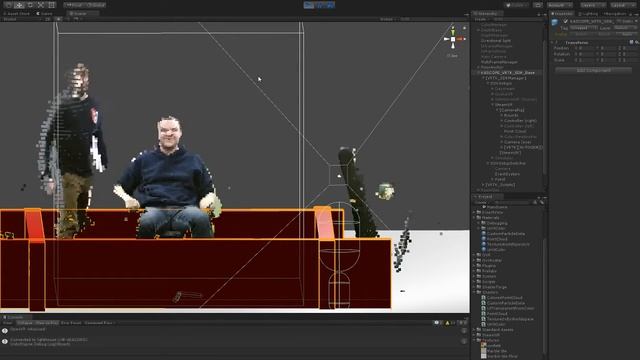Select the Rect transform tool

51,5
